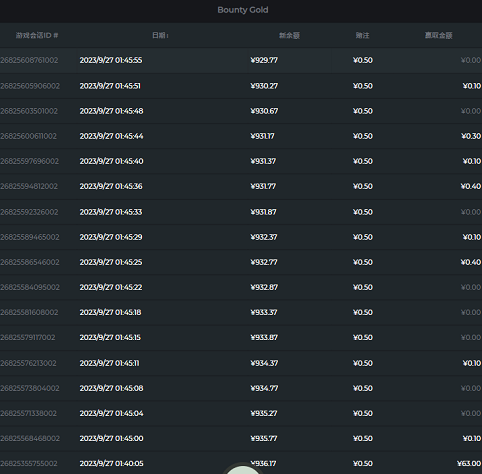Viewport: 482px width, 474px height.
Task: Click the balance ¥930.67
Action: (x=264, y=111)
